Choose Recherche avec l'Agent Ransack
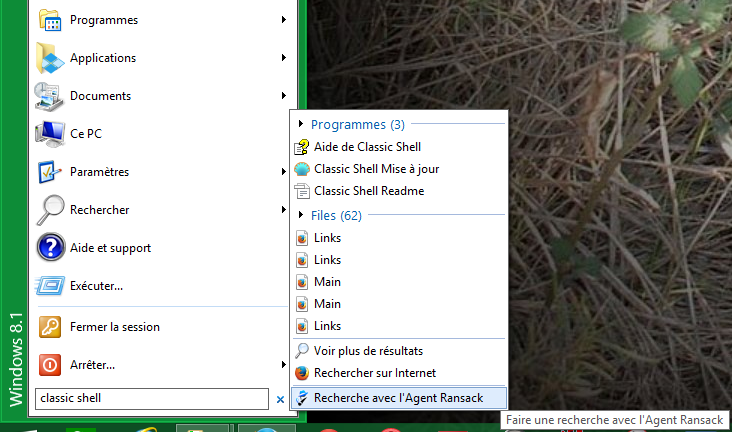 pos(398,397)
